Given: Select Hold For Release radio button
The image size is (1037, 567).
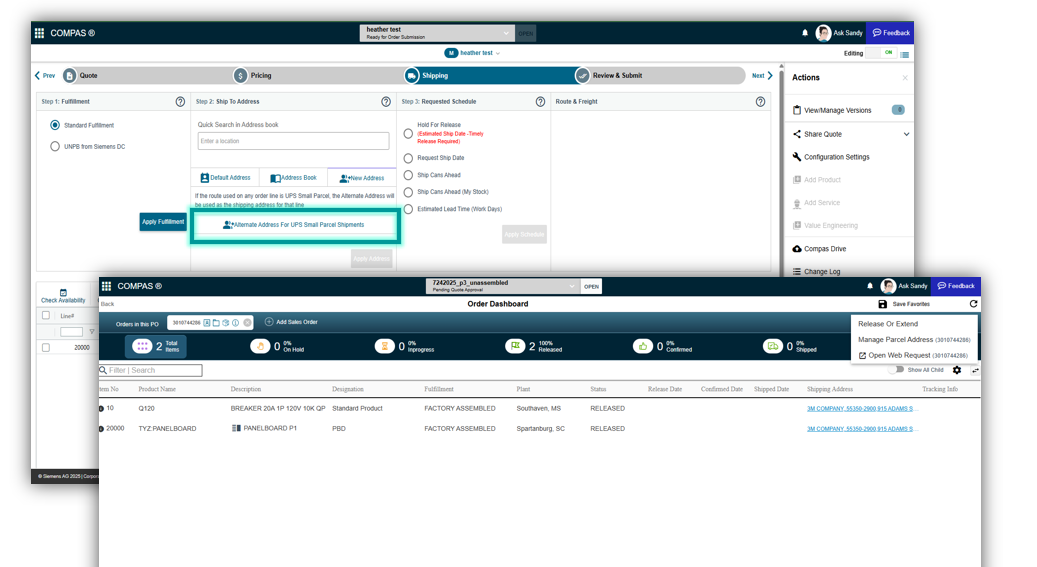Looking at the screenshot, I should tap(408, 133).
